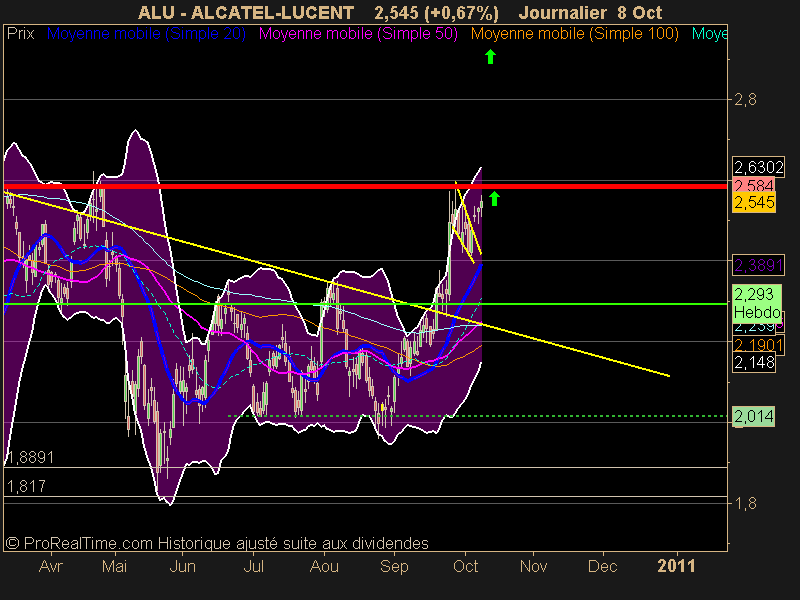Click the pink 2,584 price label
Viewport: 800px width, 600px height.
tap(754, 184)
